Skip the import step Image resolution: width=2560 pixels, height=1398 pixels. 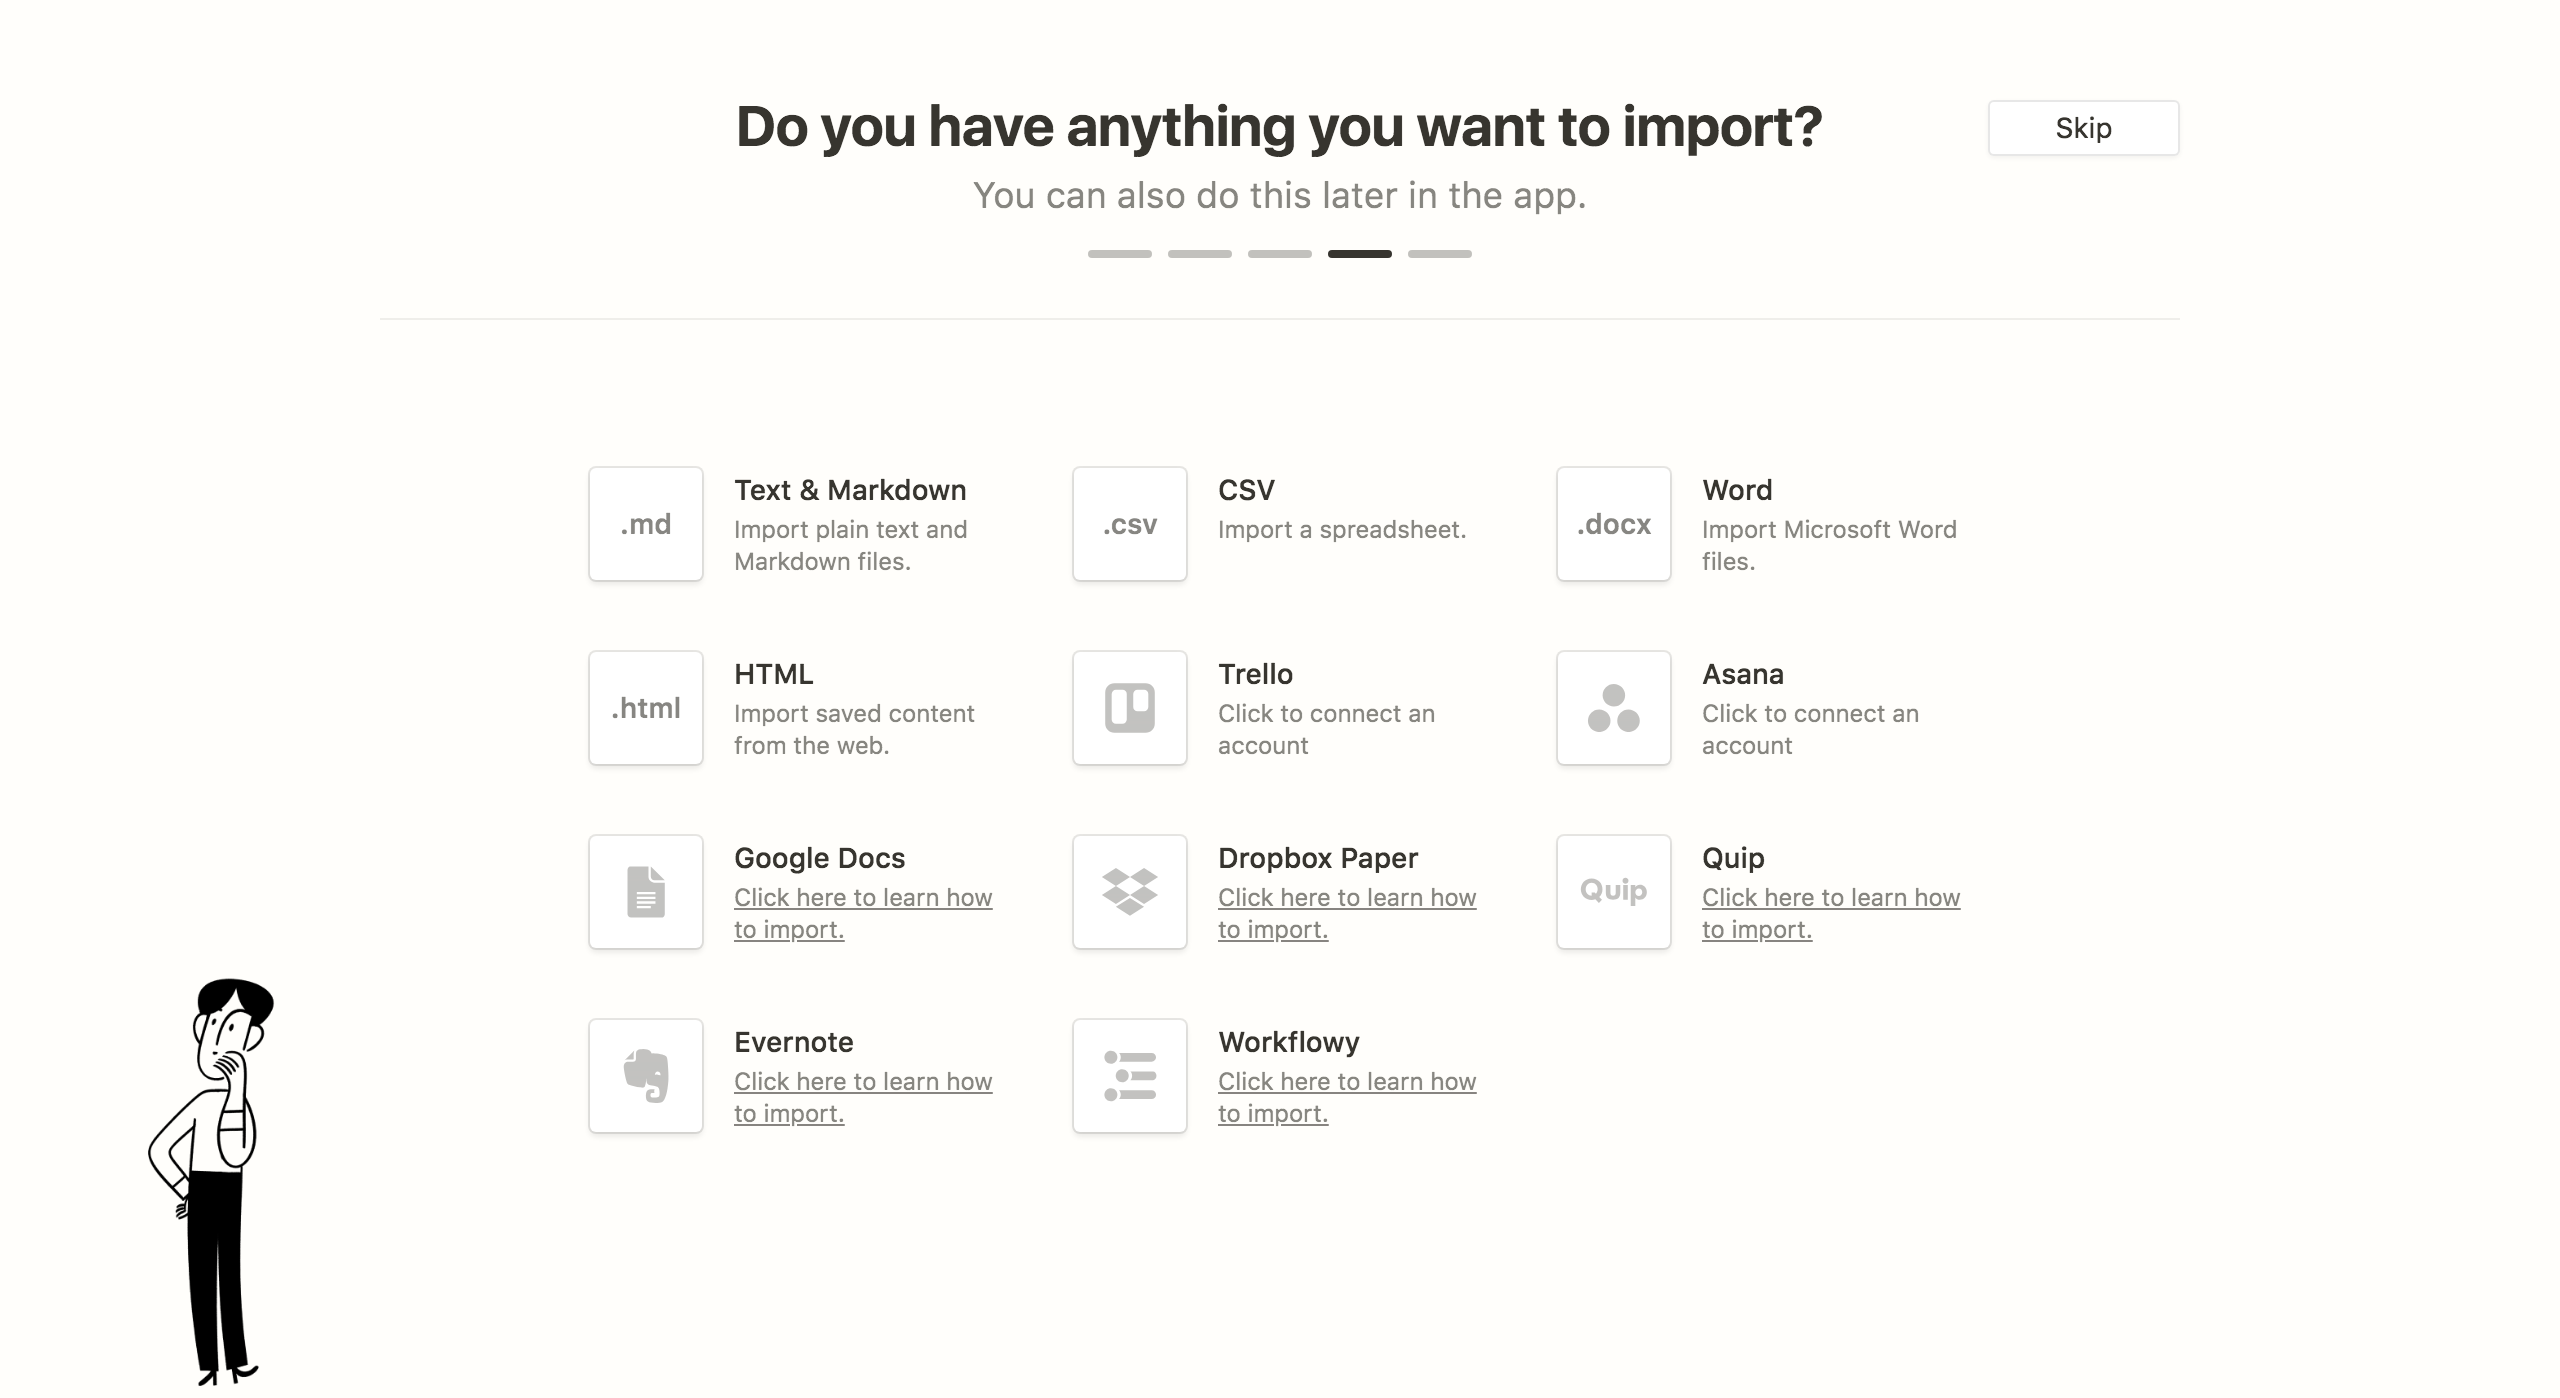click(2083, 128)
